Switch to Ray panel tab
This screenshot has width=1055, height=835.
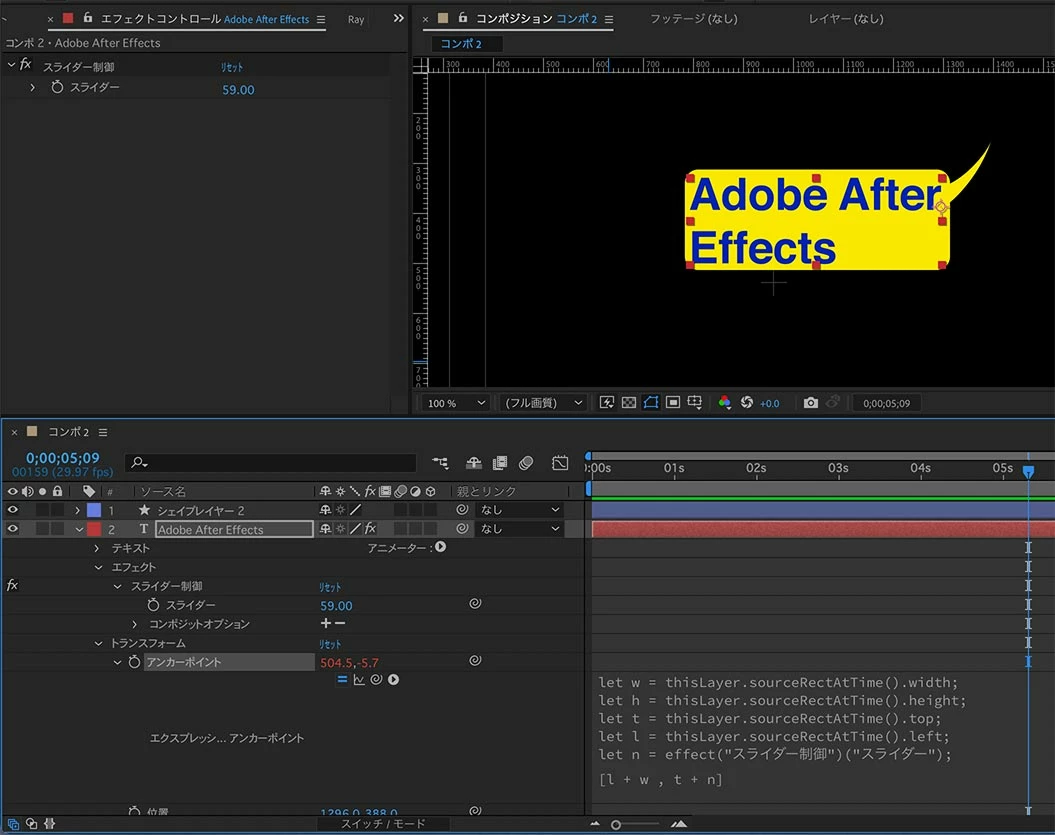click(356, 19)
